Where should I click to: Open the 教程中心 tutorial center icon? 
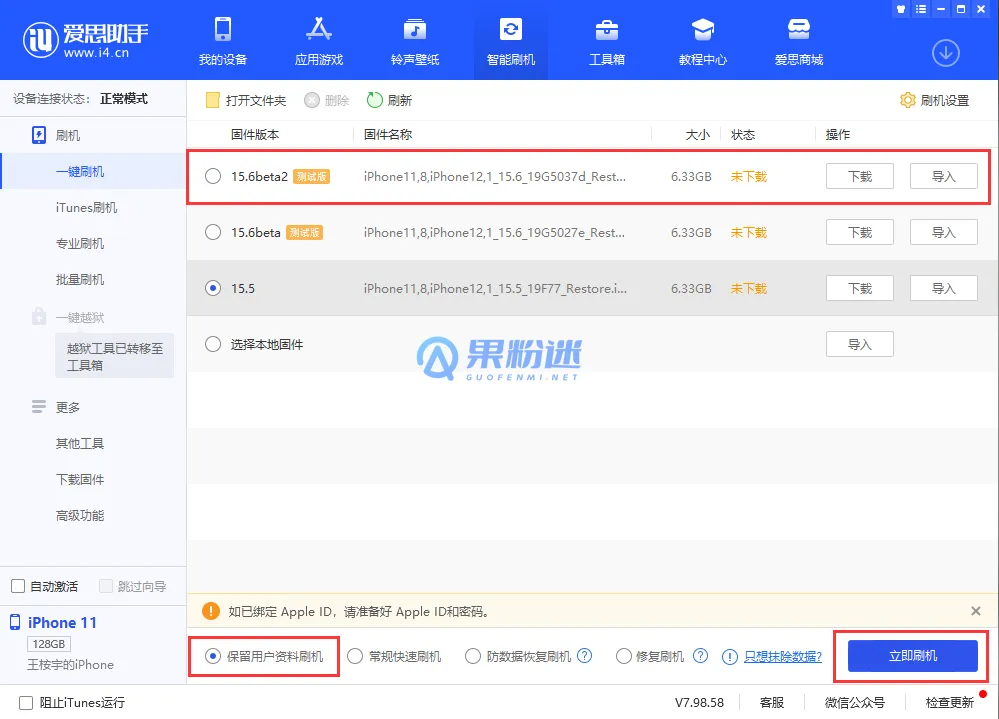702,29
